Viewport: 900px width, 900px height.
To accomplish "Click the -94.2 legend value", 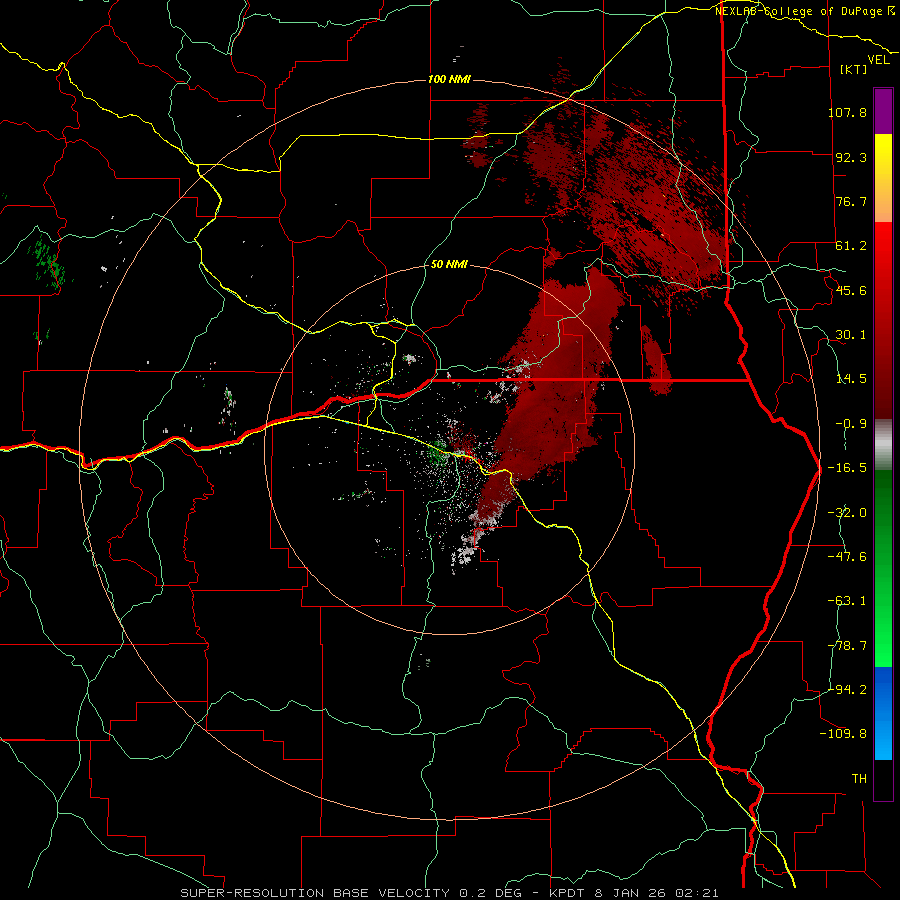I will 847,689.
